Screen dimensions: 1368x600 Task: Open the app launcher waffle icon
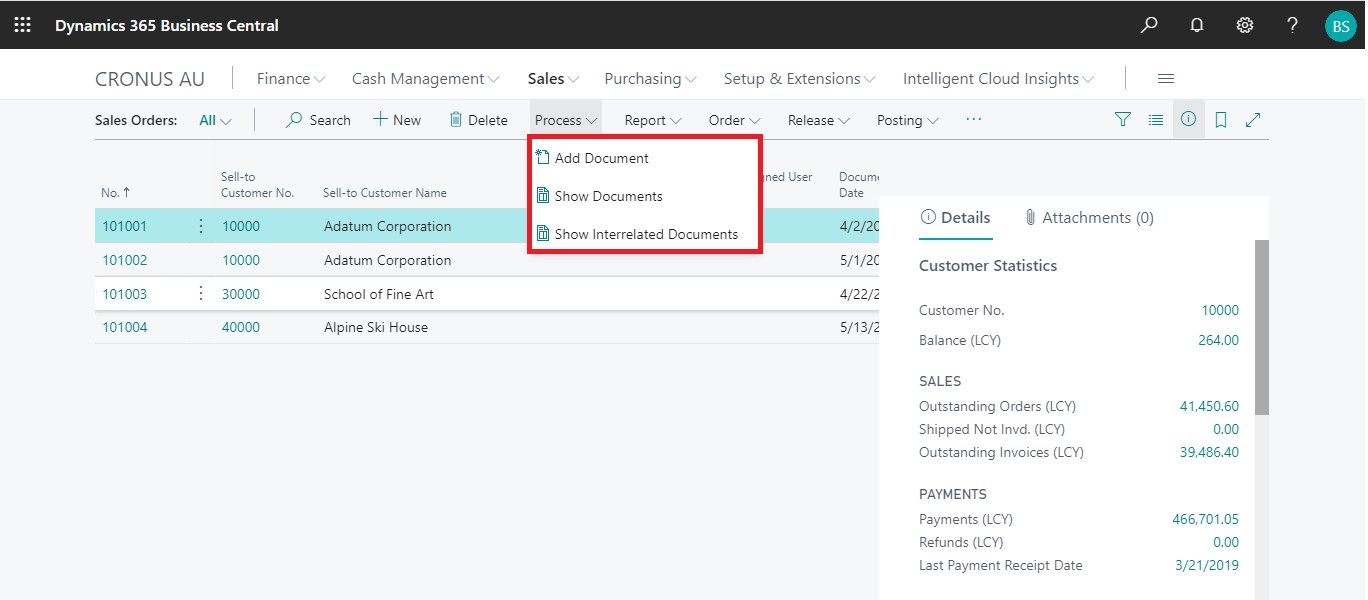pos(22,25)
